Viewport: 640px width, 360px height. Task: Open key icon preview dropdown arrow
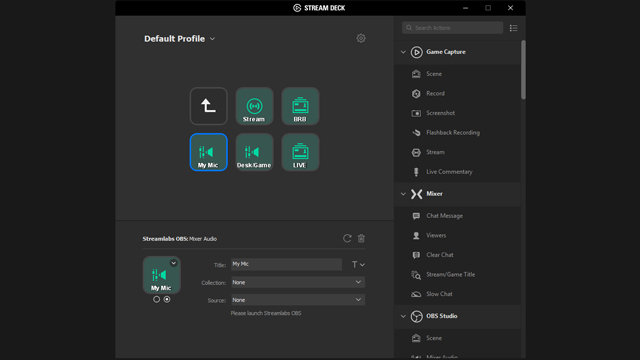click(x=174, y=263)
